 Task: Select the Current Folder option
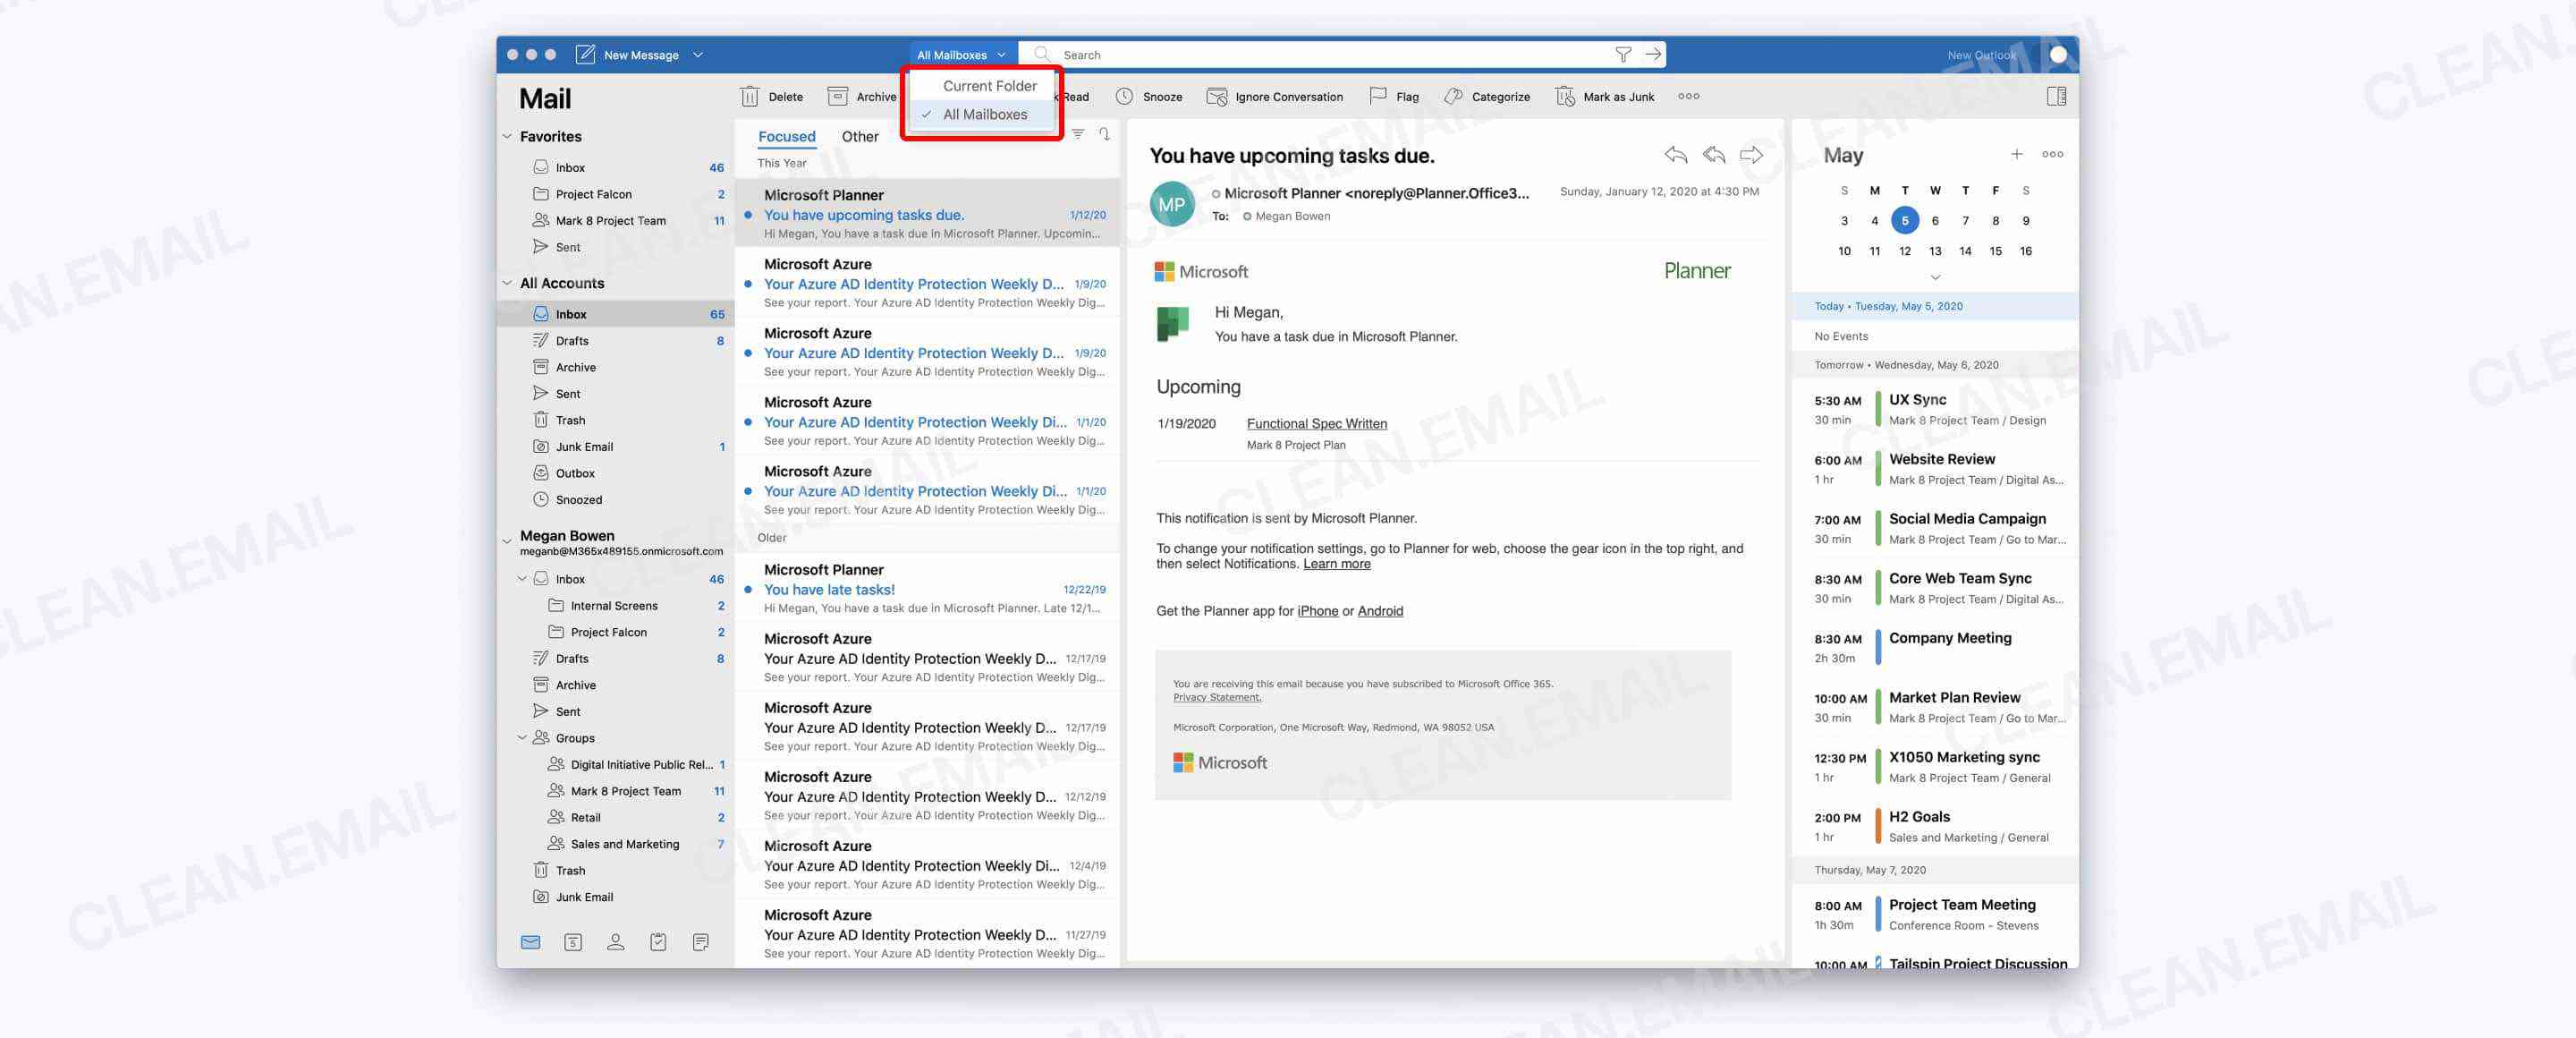click(x=989, y=85)
